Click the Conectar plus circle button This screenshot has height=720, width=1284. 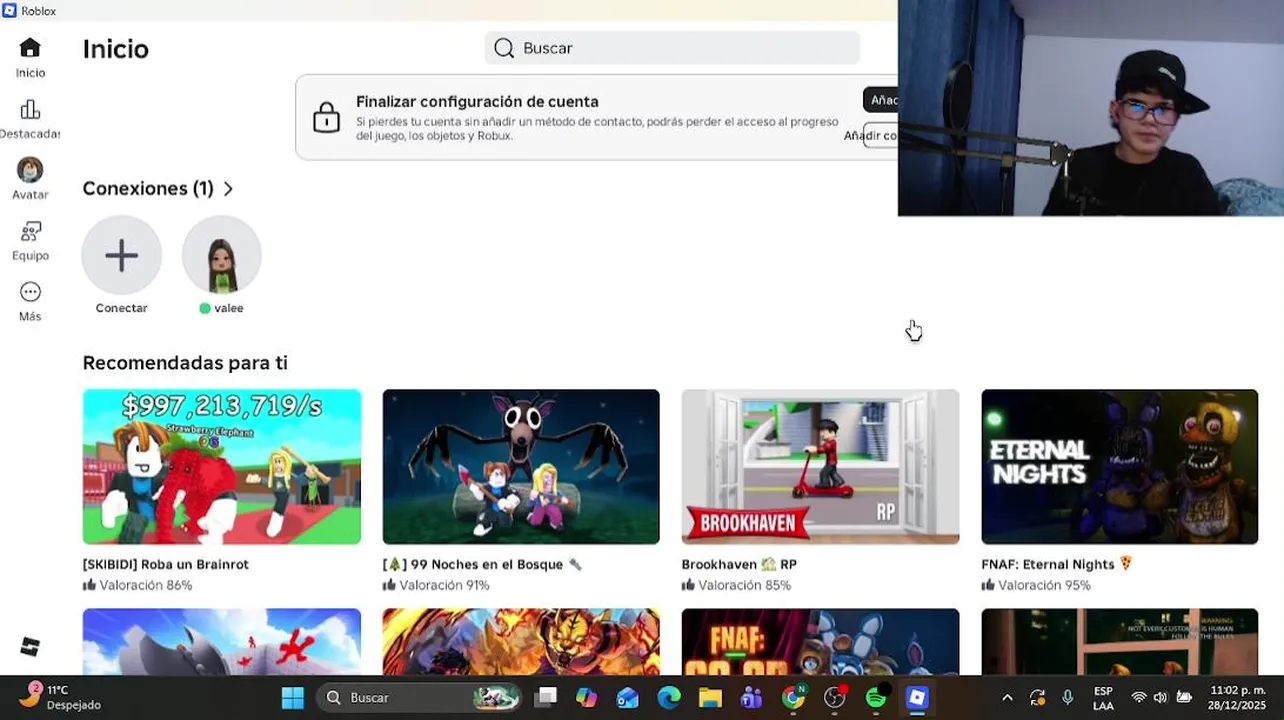point(122,255)
